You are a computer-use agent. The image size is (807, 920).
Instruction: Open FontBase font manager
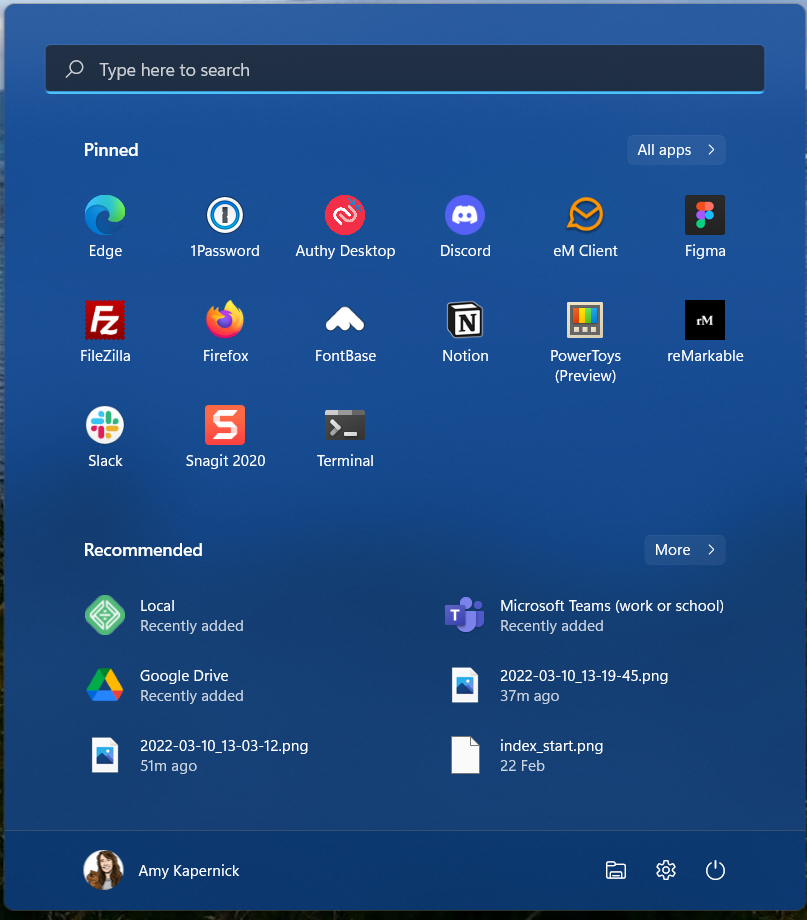tap(345, 332)
